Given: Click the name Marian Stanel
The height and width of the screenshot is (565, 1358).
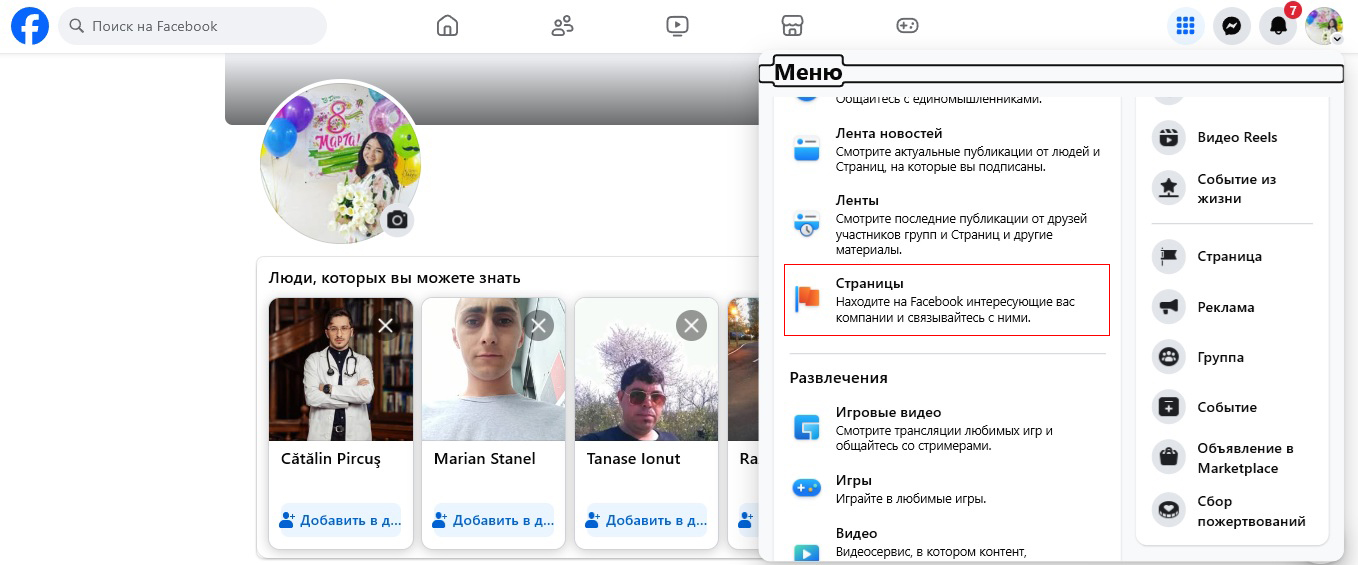Looking at the screenshot, I should point(485,459).
